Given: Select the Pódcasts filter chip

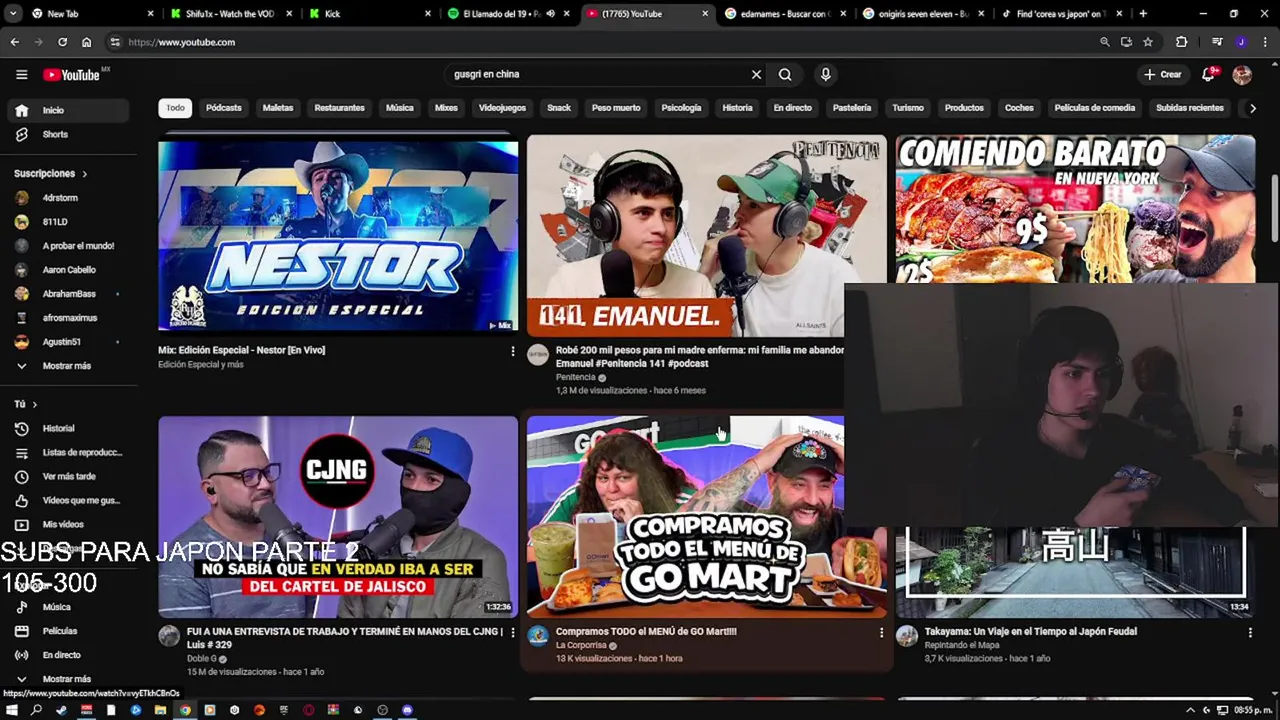Looking at the screenshot, I should 224,108.
